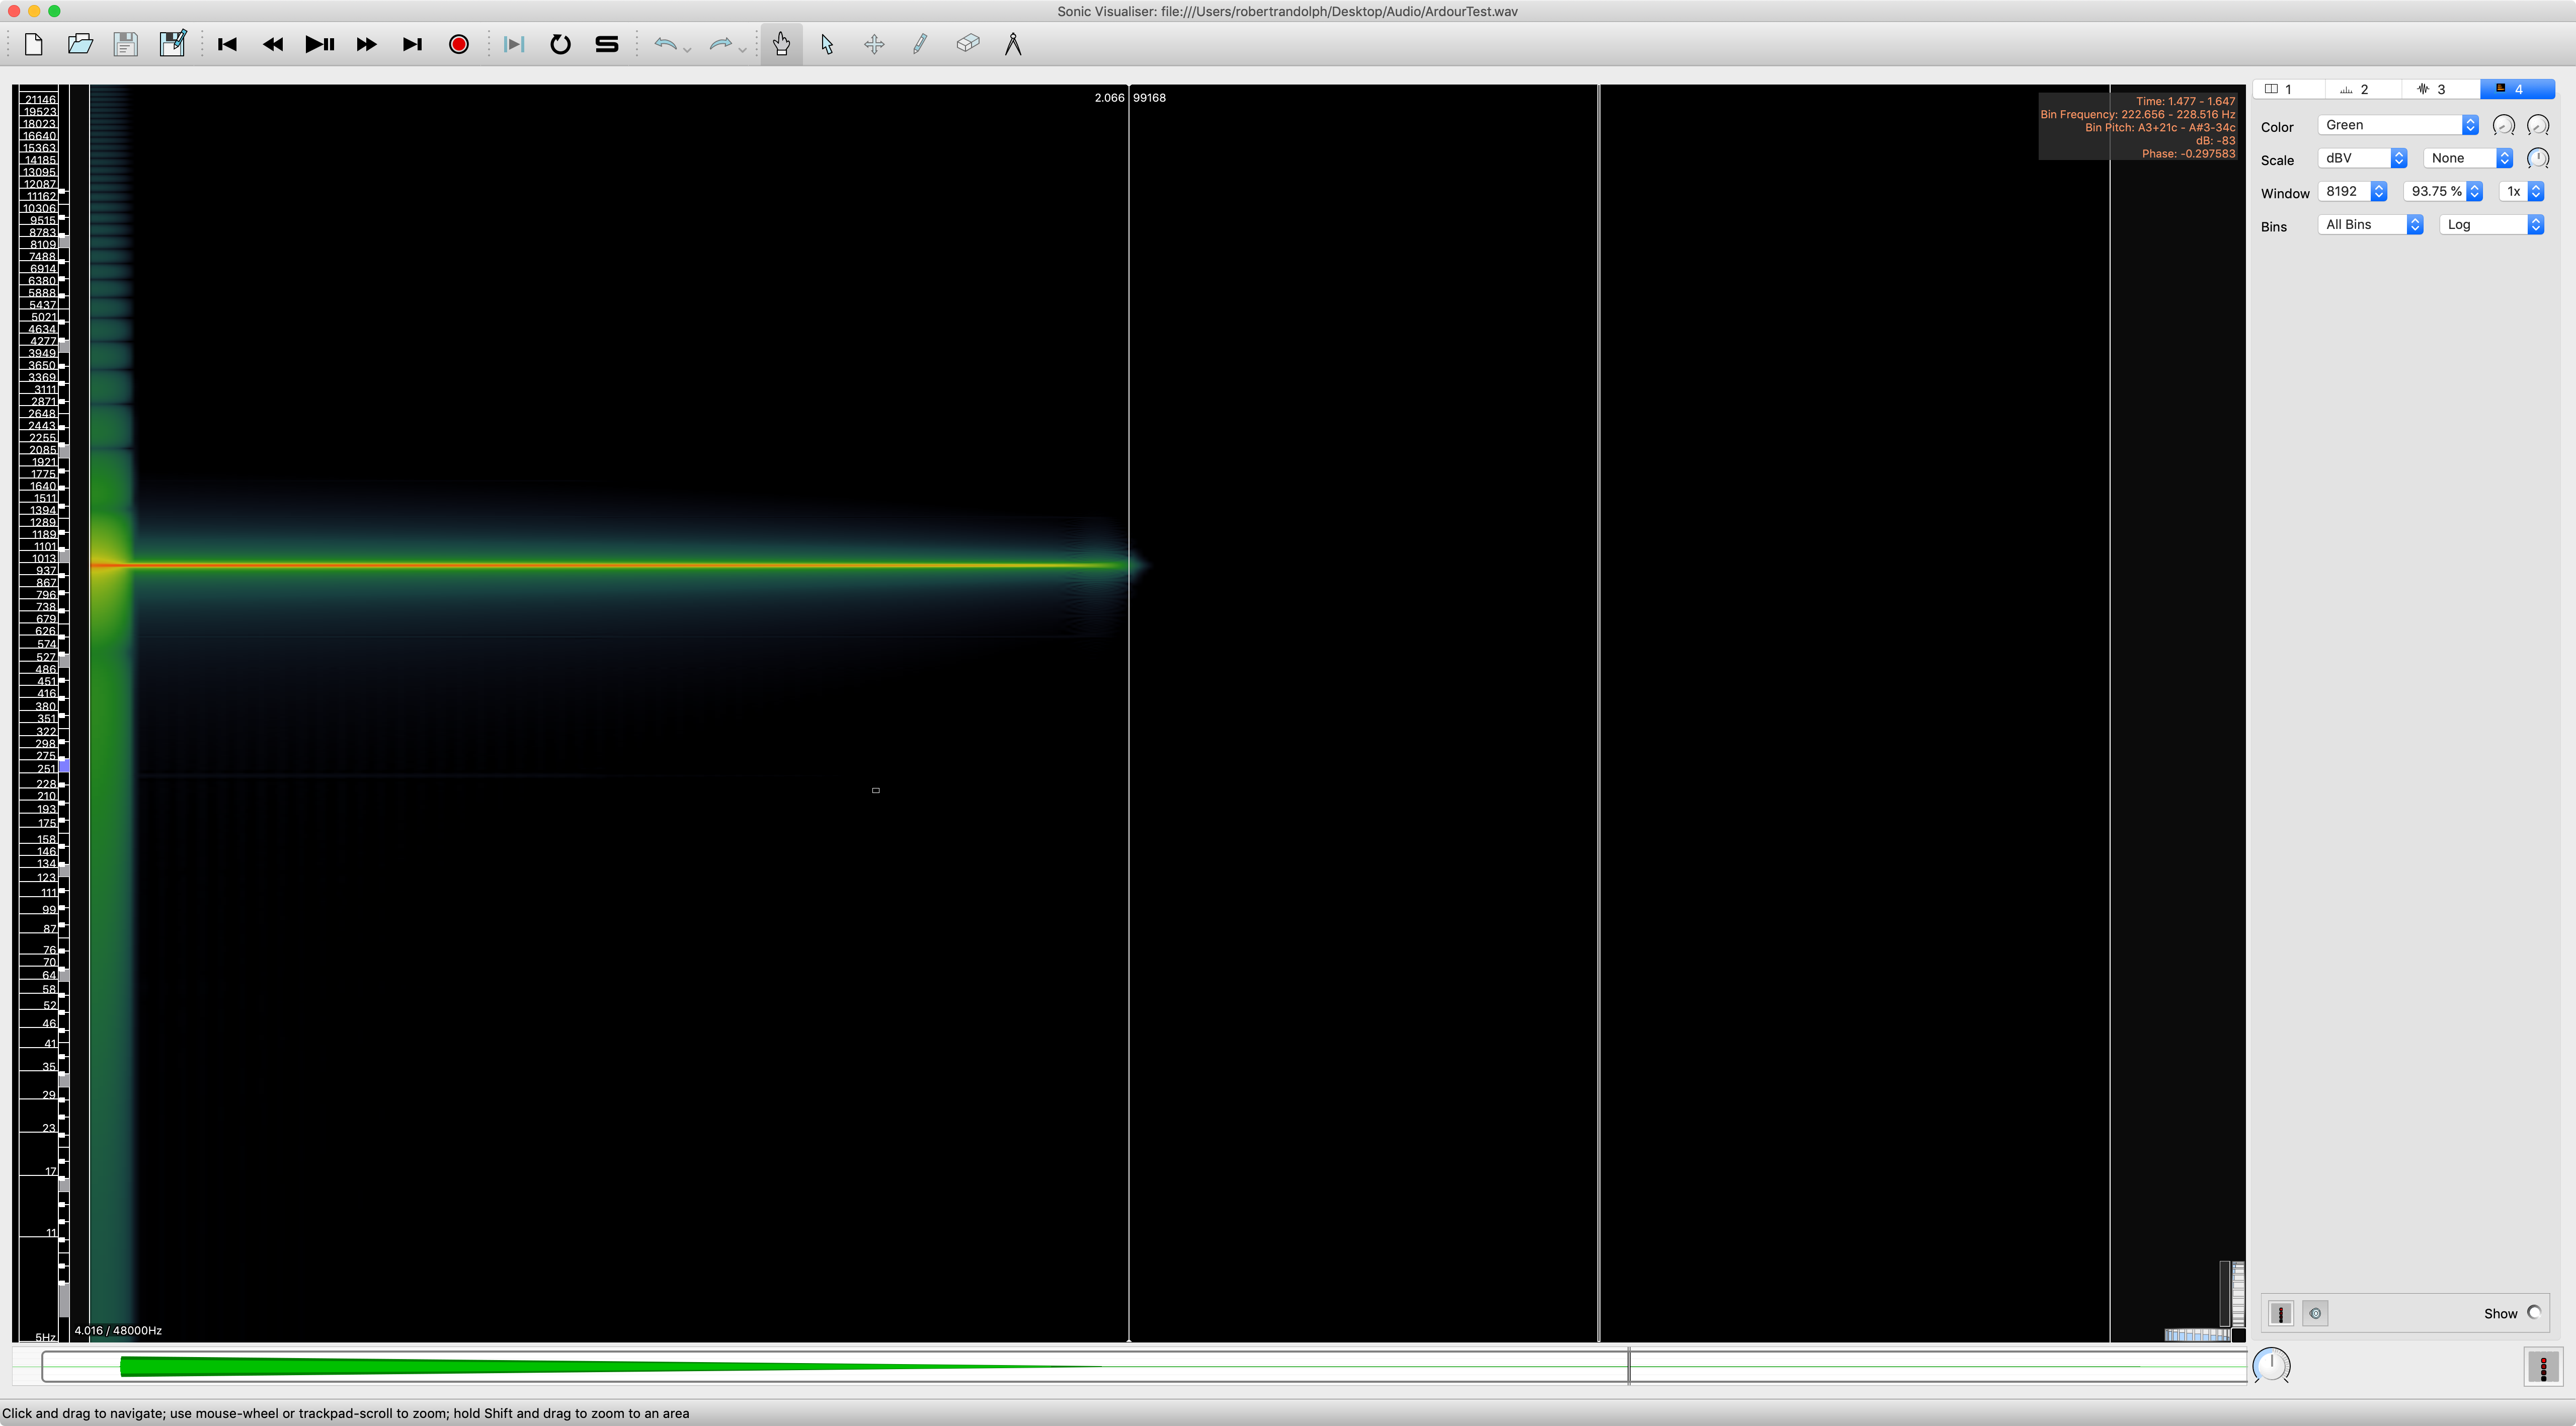Viewport: 2576px width, 1426px height.
Task: Select the Edit move tool
Action: [x=874, y=44]
